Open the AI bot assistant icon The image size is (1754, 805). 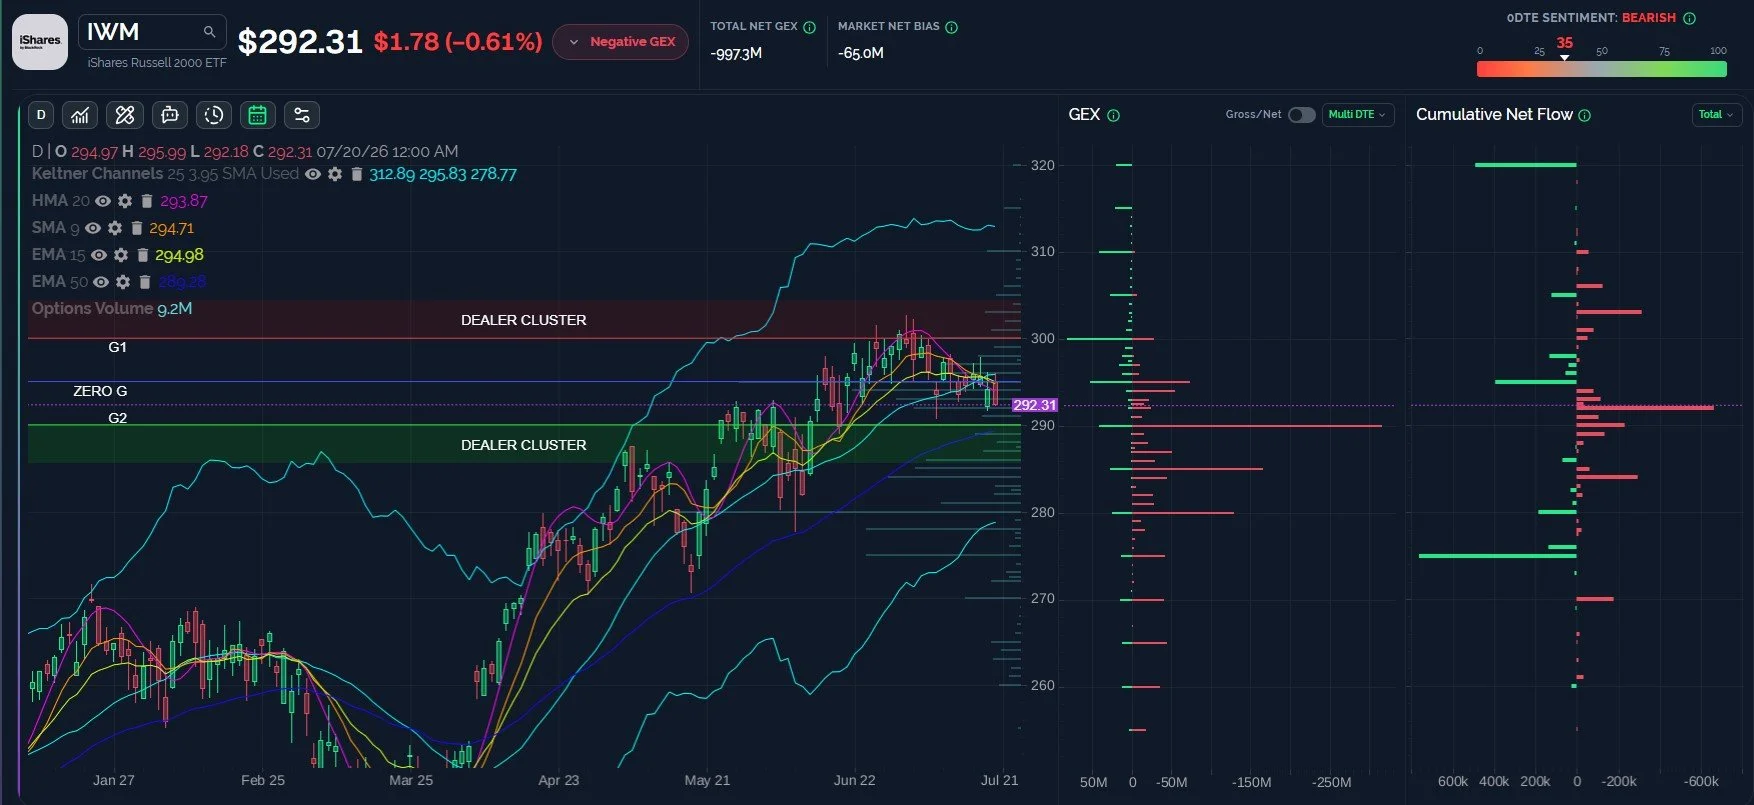tap(170, 115)
